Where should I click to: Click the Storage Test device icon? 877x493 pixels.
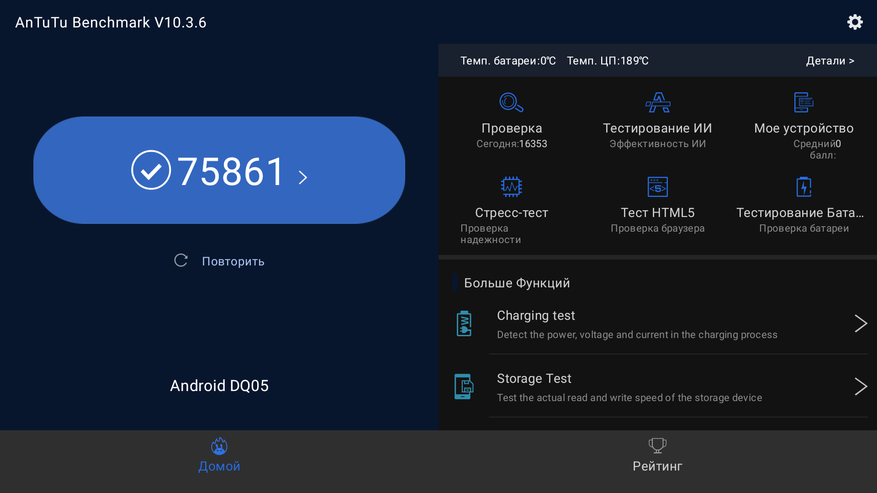pos(464,387)
